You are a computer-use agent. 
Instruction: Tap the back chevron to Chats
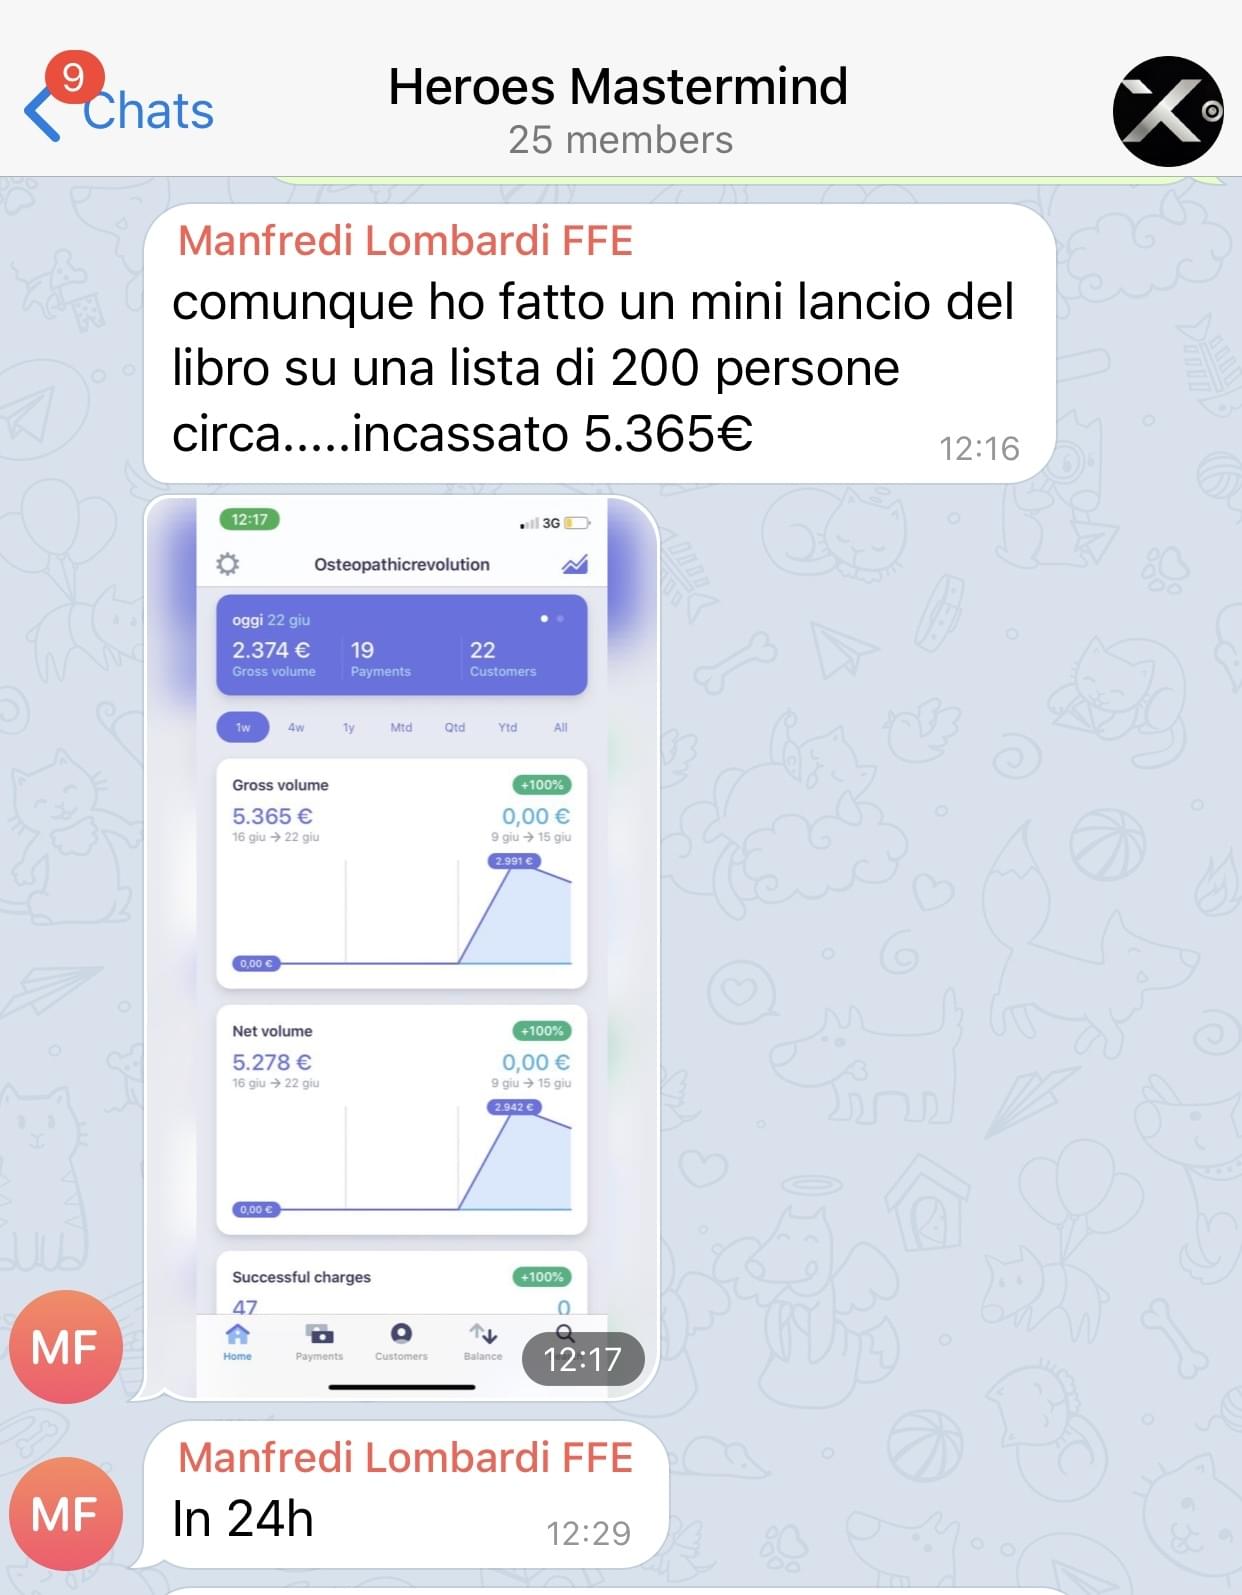[42, 113]
